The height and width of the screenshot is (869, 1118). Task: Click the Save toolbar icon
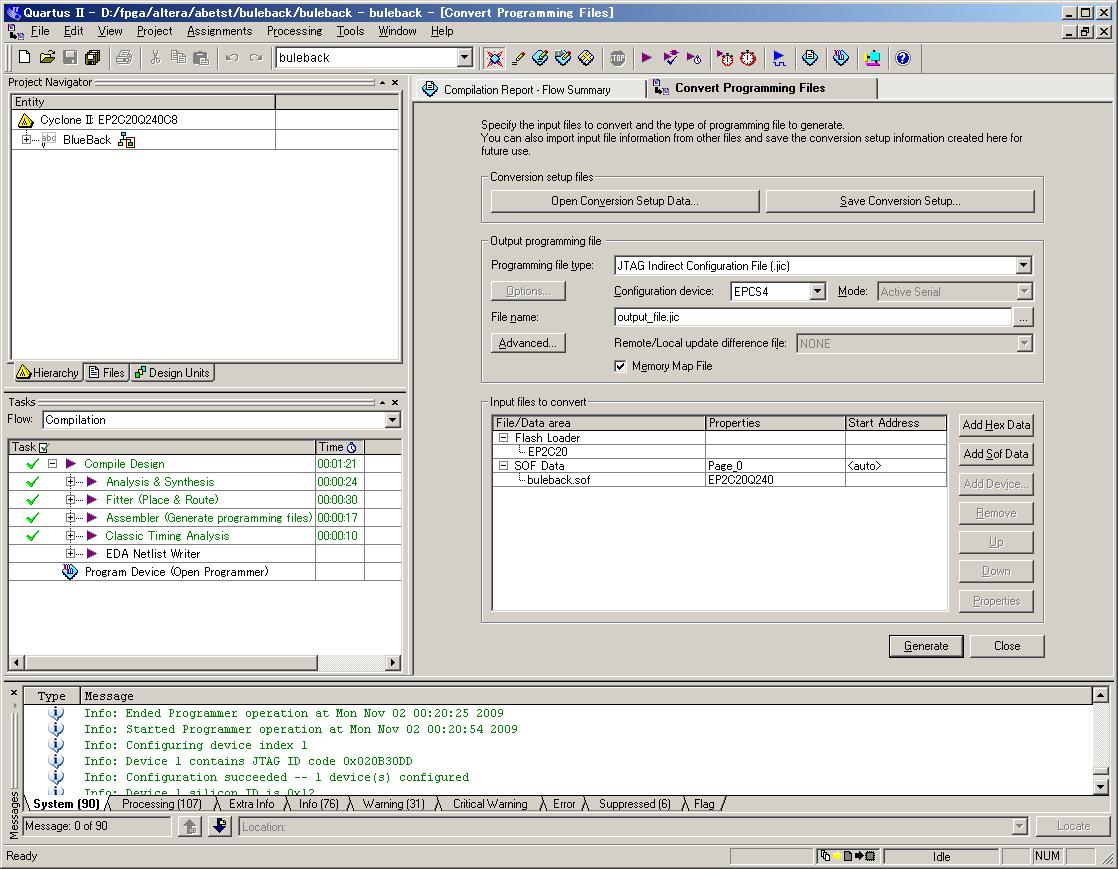click(70, 58)
